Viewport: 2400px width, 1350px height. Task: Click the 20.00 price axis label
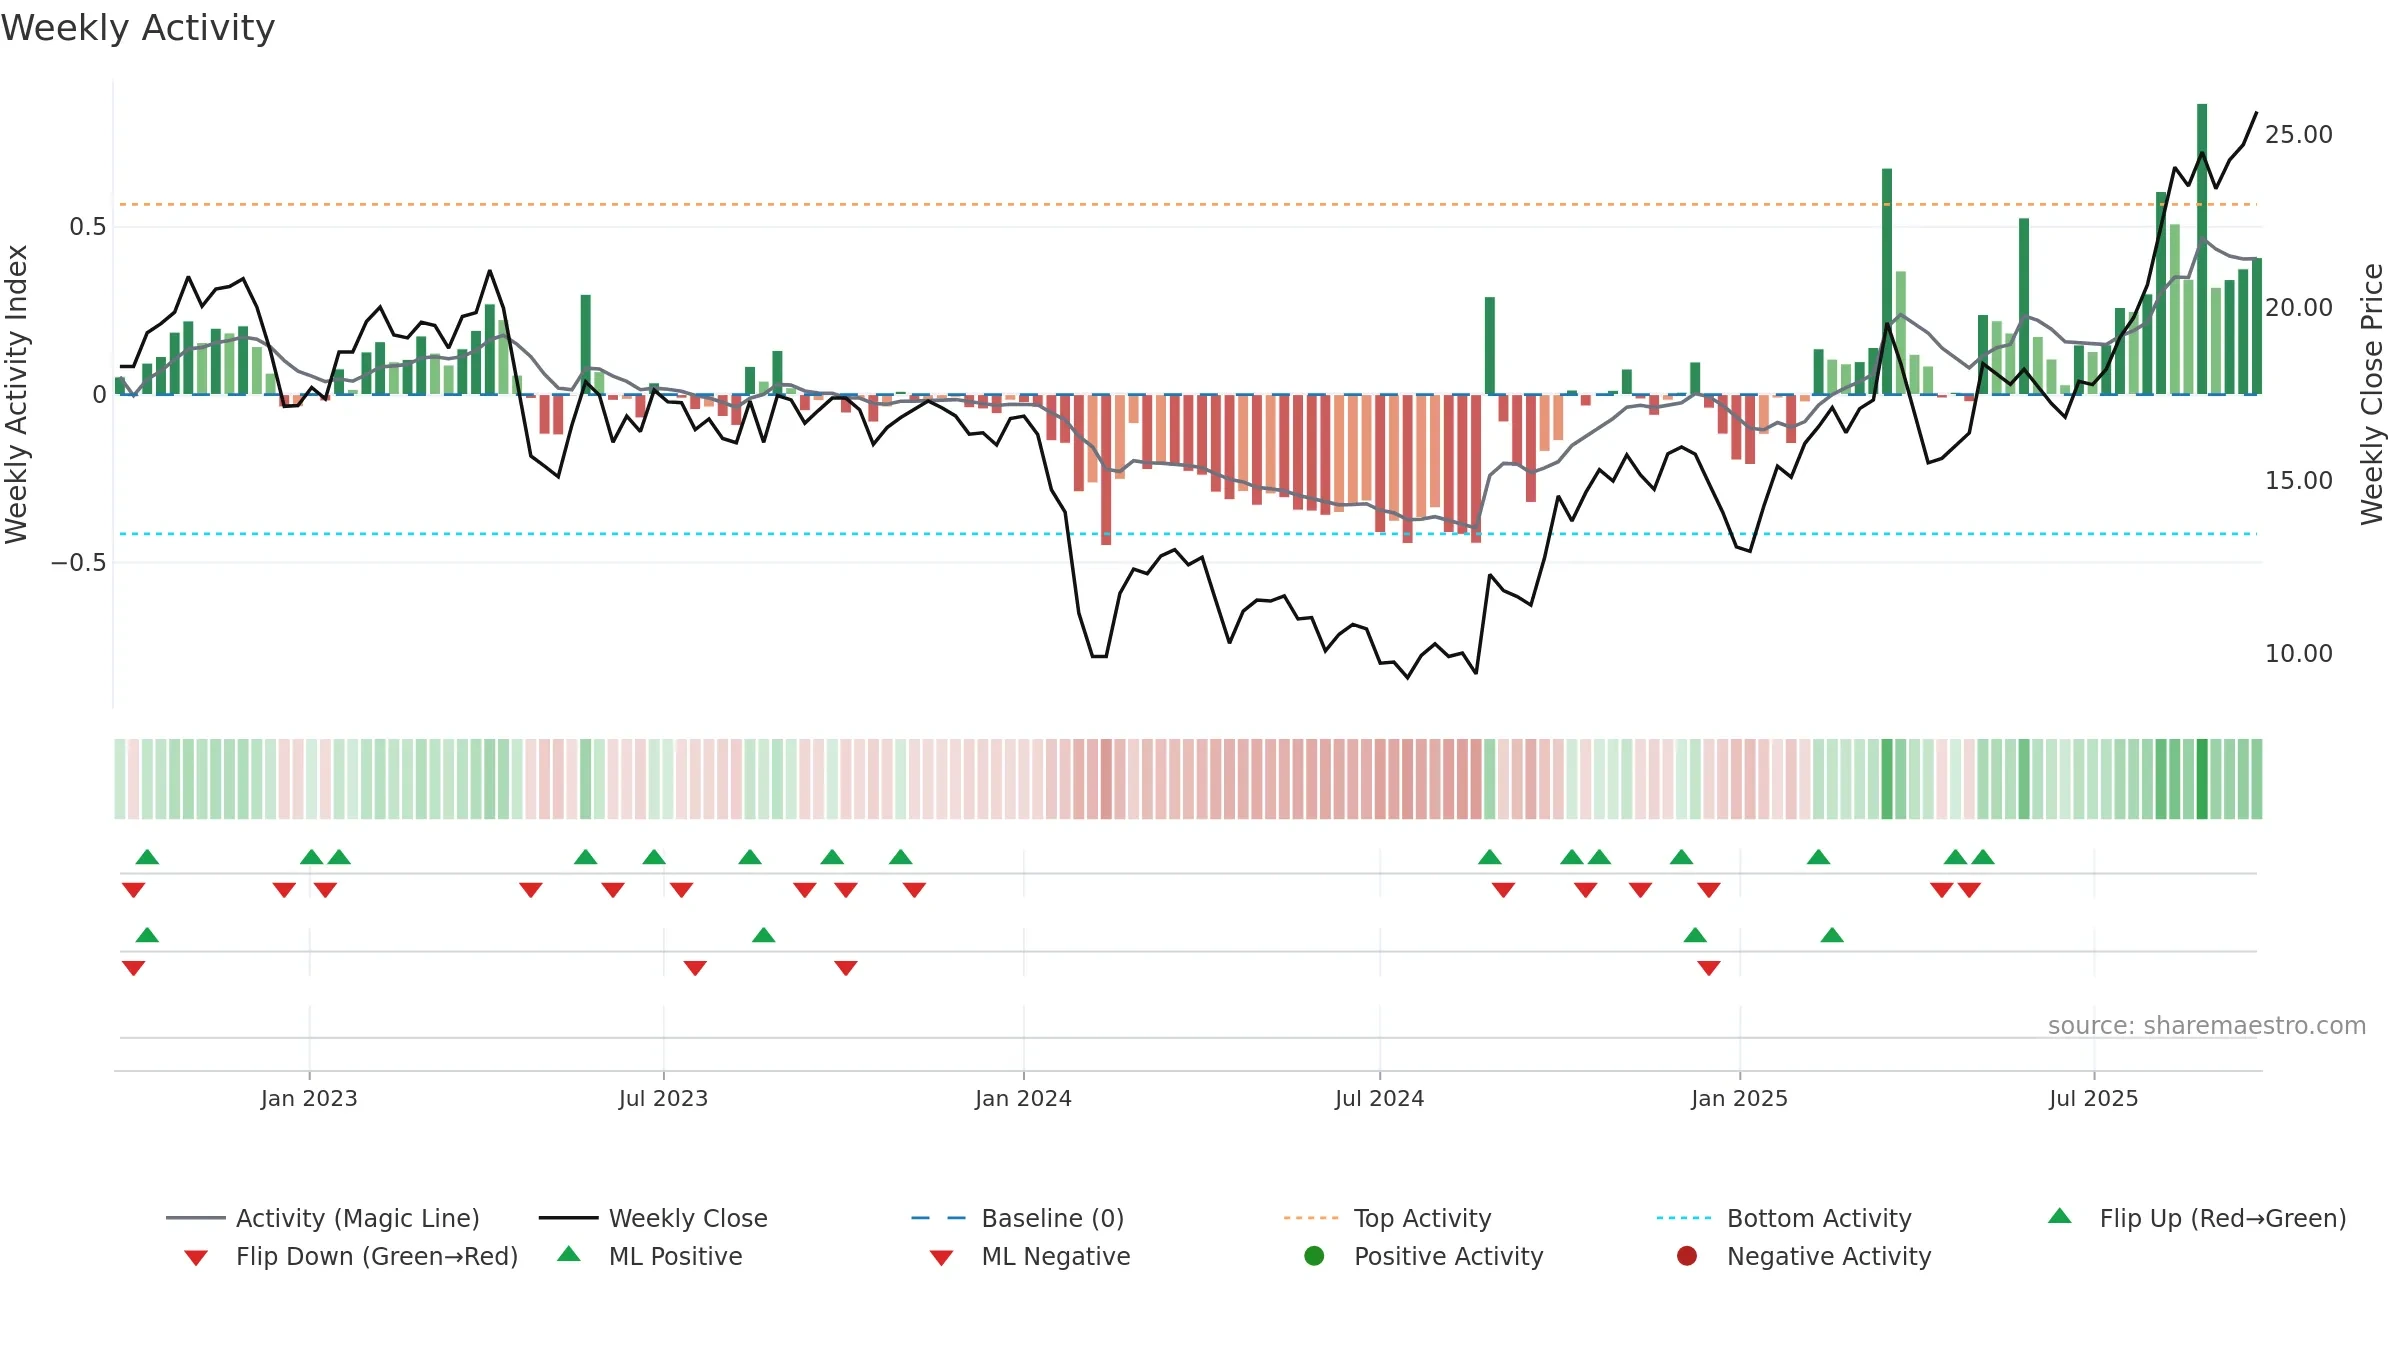tap(2299, 308)
